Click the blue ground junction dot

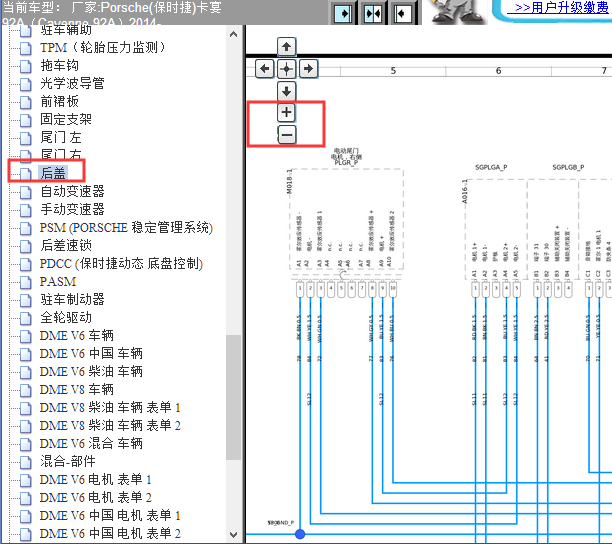point(300,534)
